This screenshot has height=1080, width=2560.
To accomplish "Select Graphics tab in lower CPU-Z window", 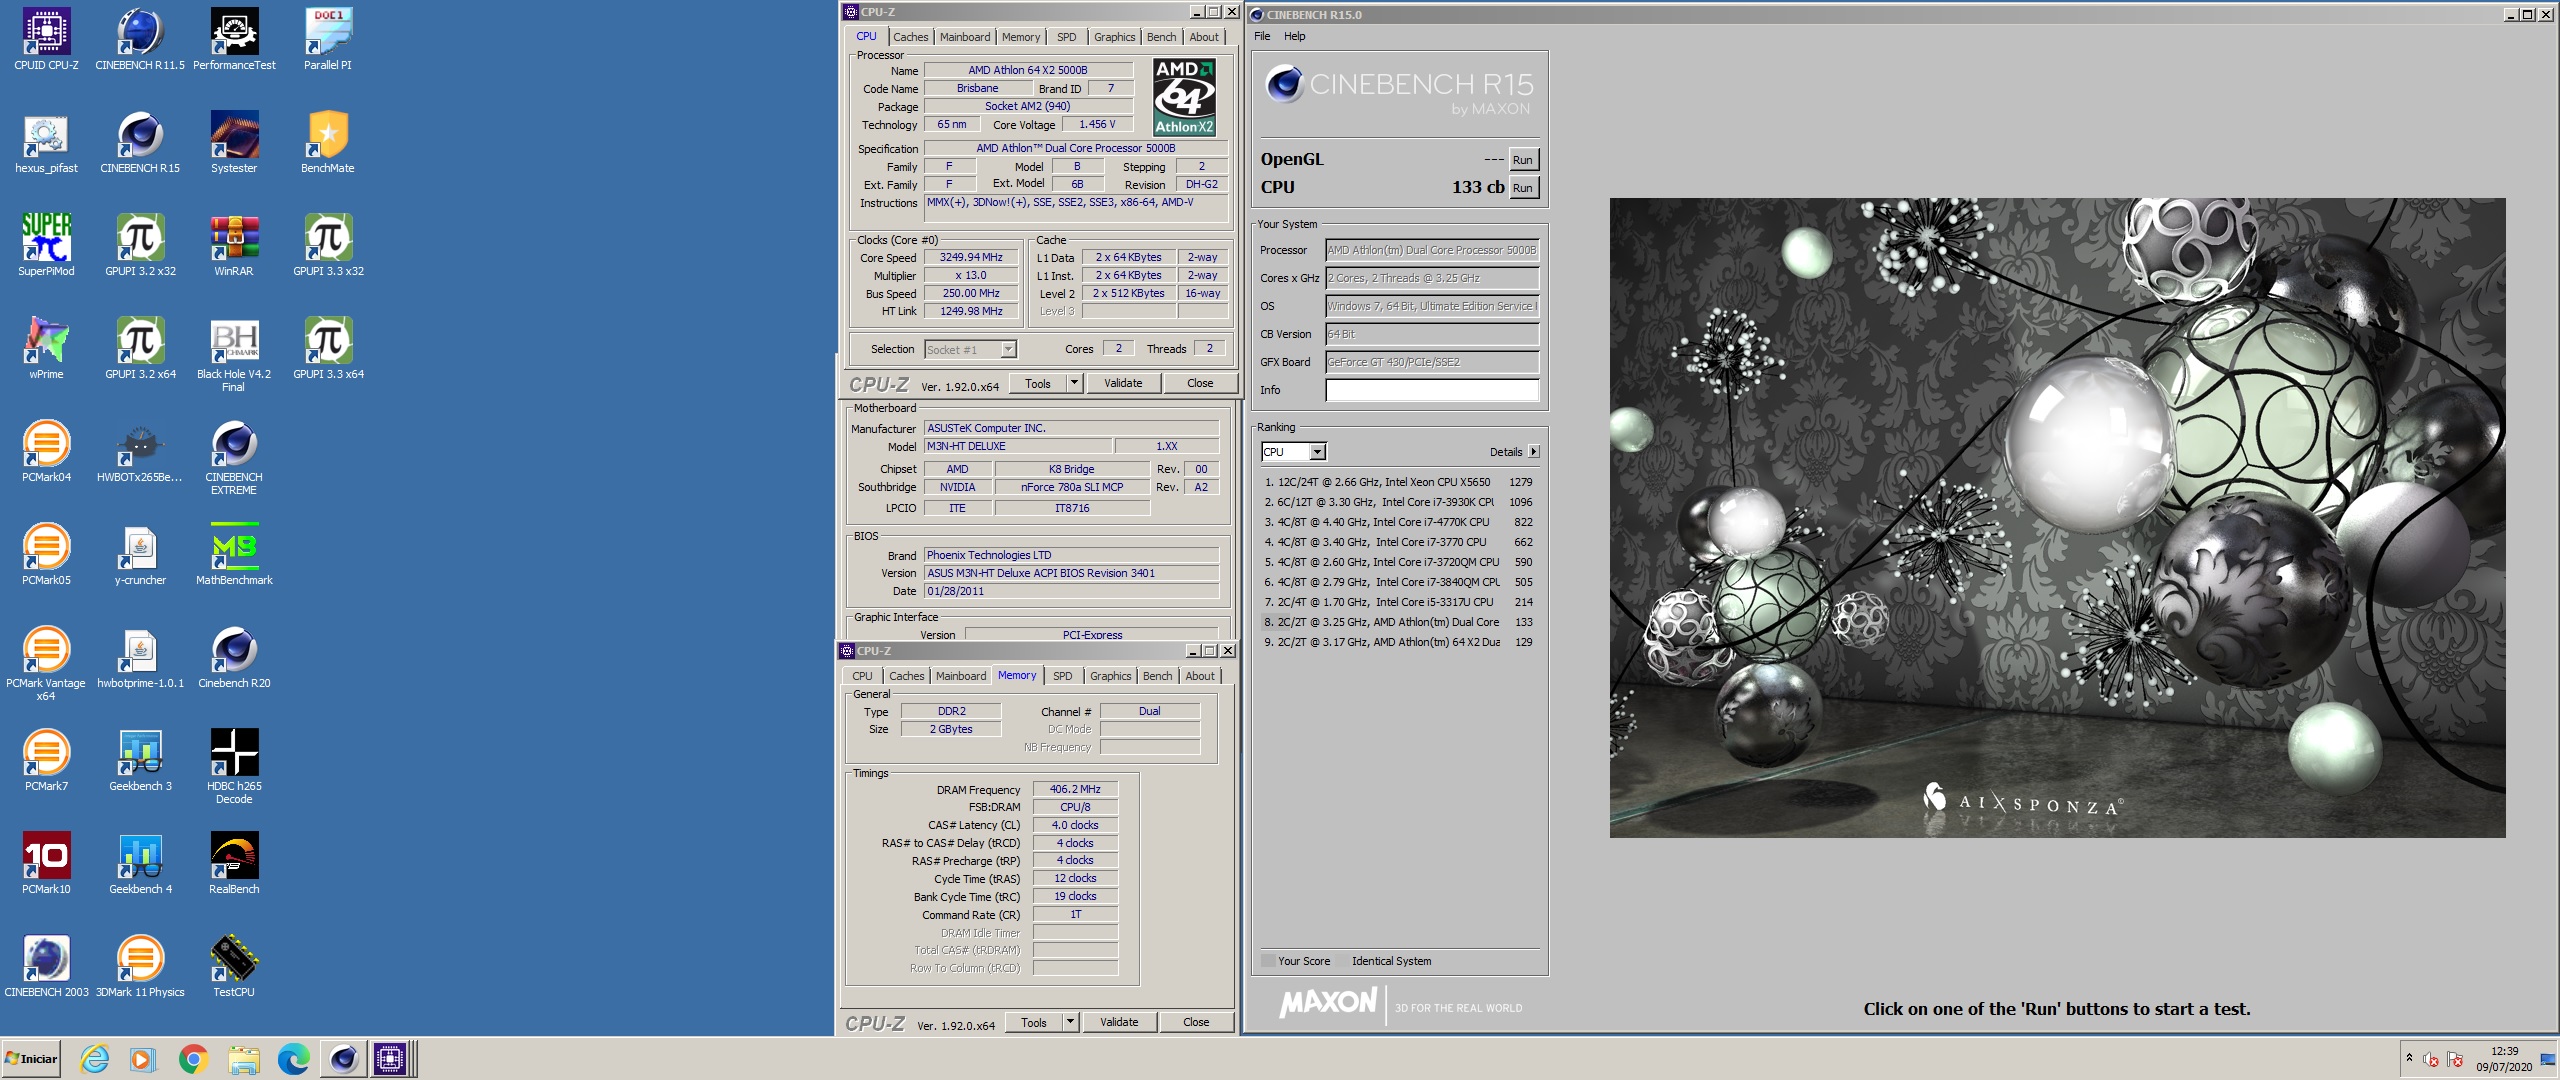I will click(1110, 676).
